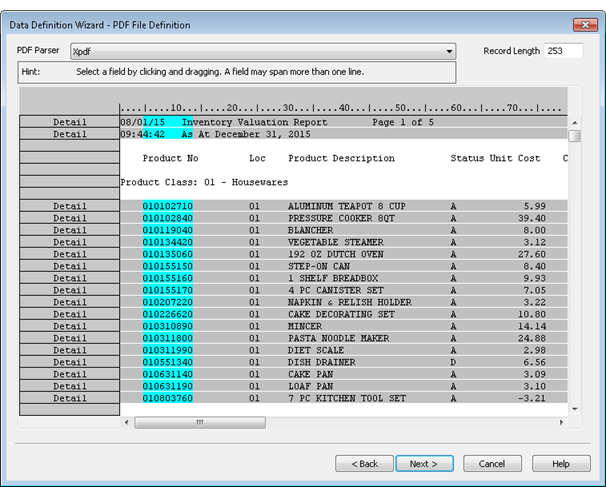Viewport: 606px width, 487px height.
Task: Click the horizontal scrollbar thumb
Action: click(x=200, y=422)
